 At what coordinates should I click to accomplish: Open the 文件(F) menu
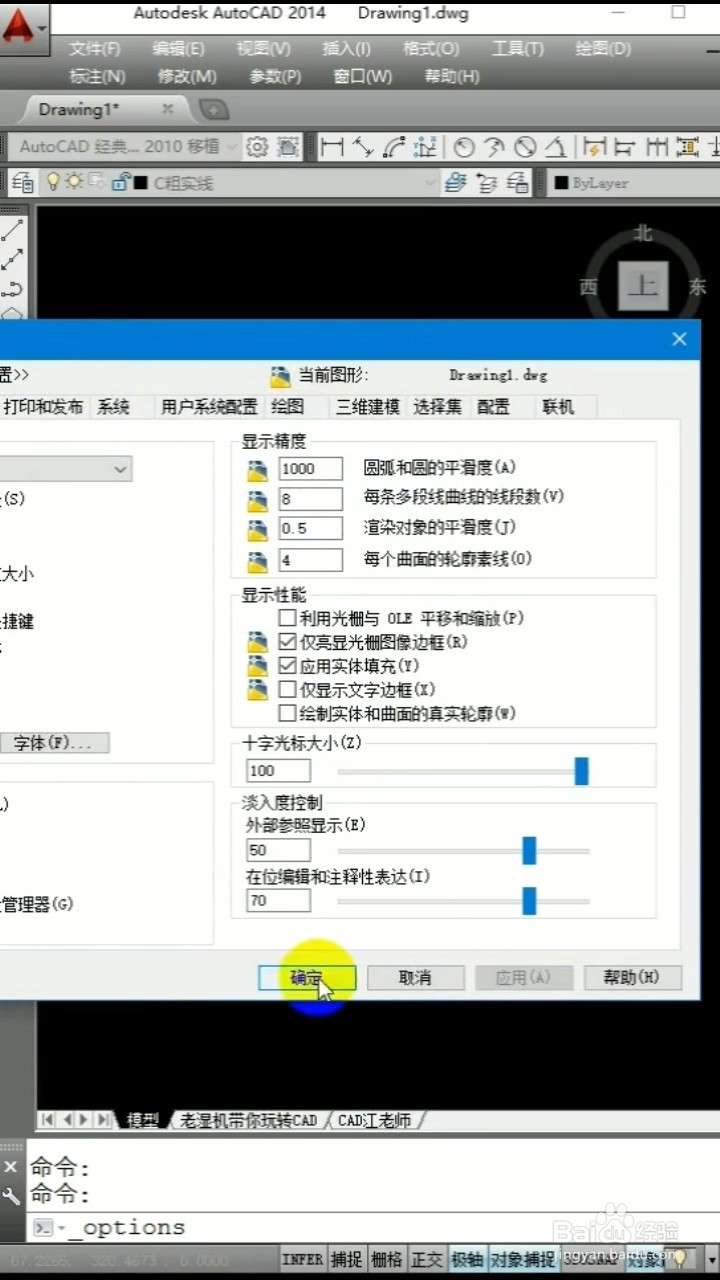(x=94, y=49)
